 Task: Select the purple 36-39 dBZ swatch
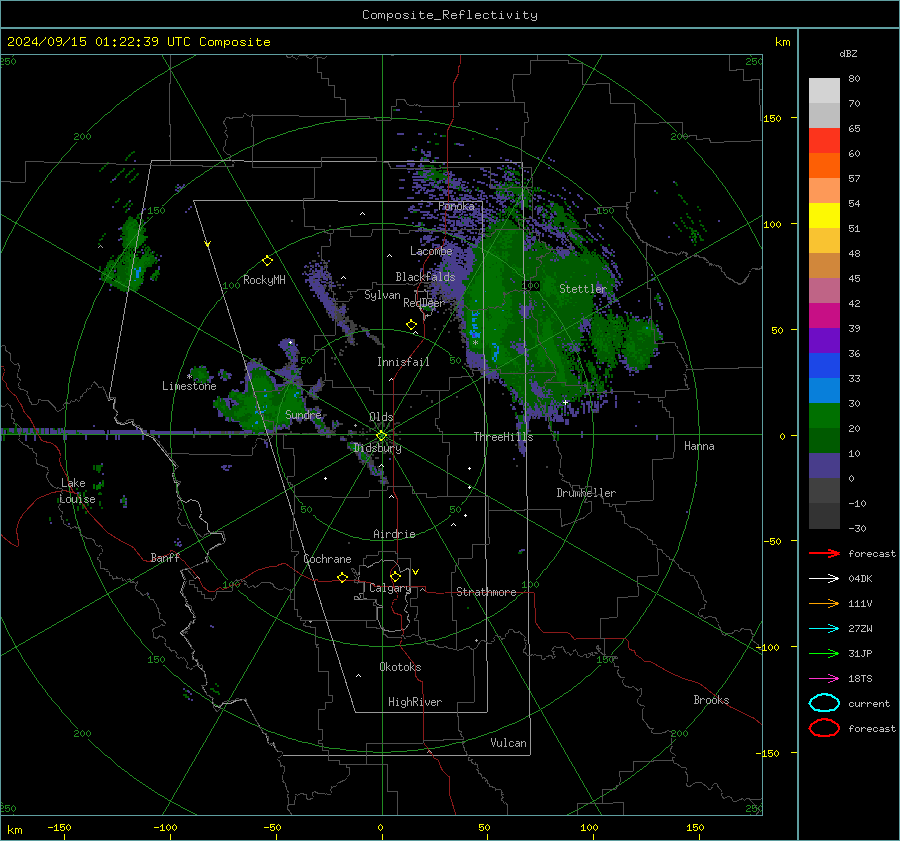(x=824, y=341)
